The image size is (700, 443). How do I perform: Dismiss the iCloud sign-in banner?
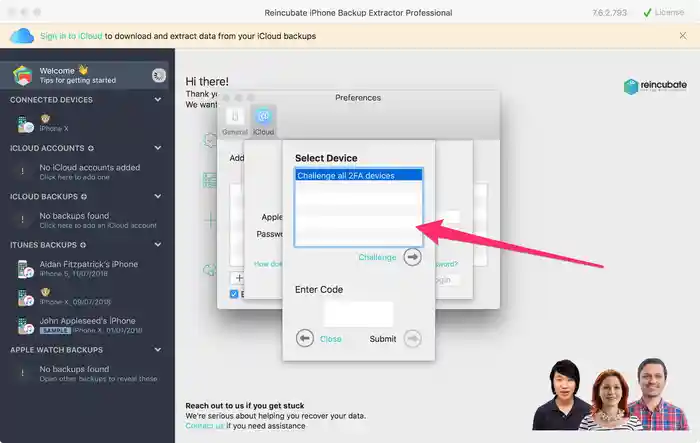[683, 36]
